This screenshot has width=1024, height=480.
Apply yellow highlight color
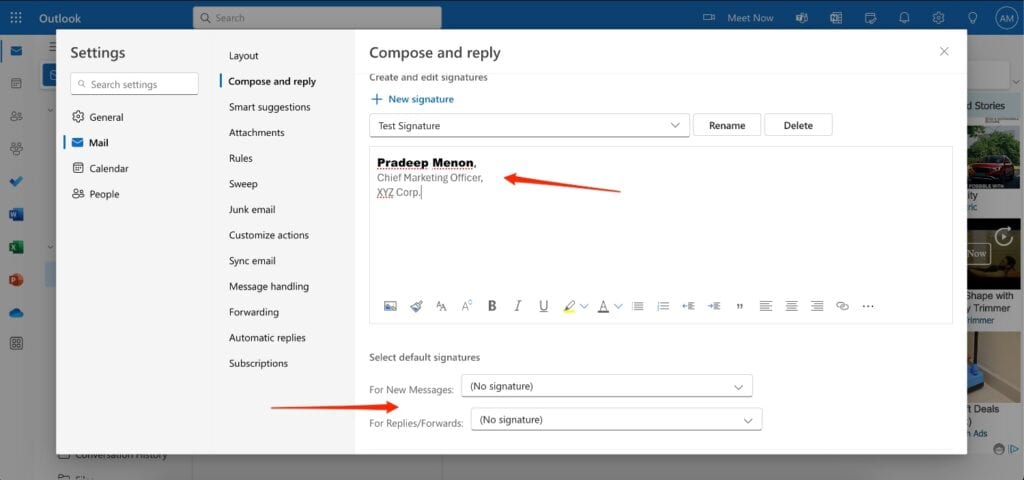click(569, 306)
